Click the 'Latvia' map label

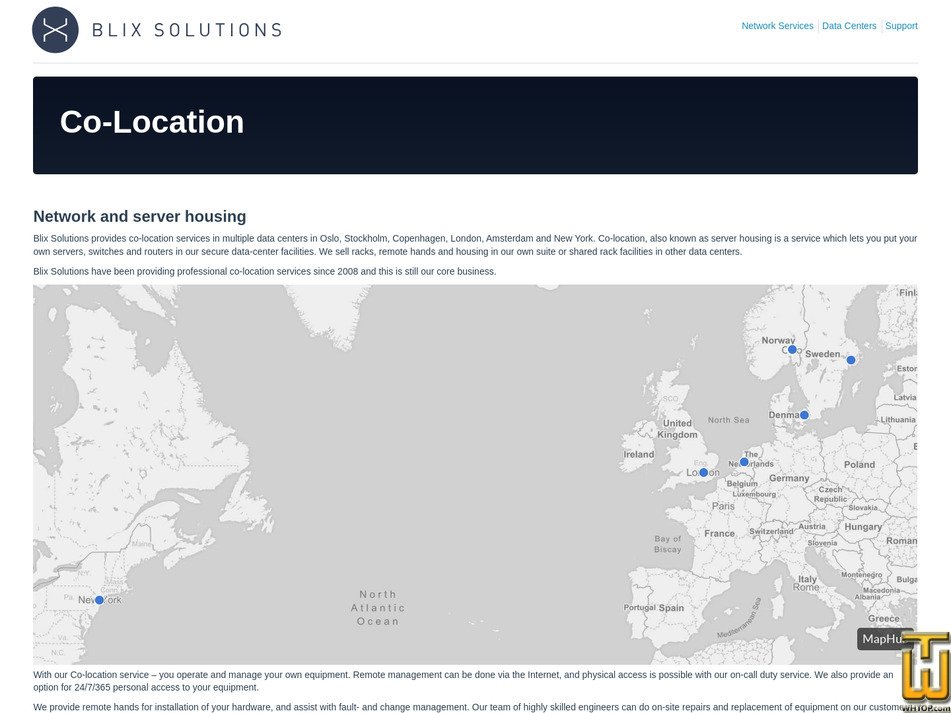click(x=904, y=397)
